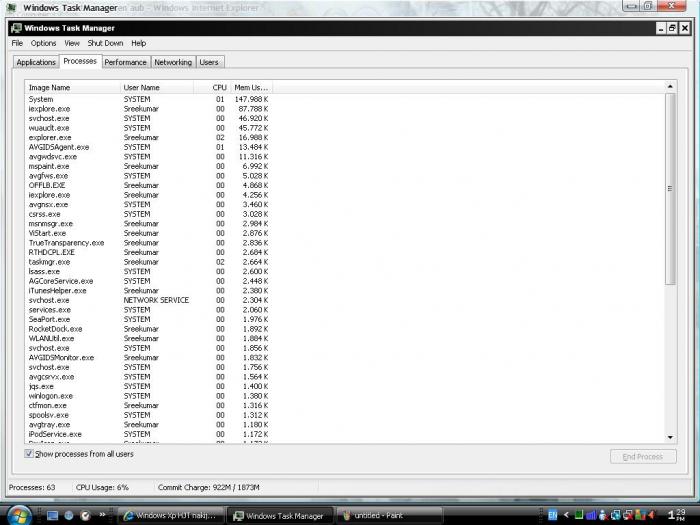Sort by Mem Usage column header
This screenshot has height=525, width=700.
click(251, 88)
